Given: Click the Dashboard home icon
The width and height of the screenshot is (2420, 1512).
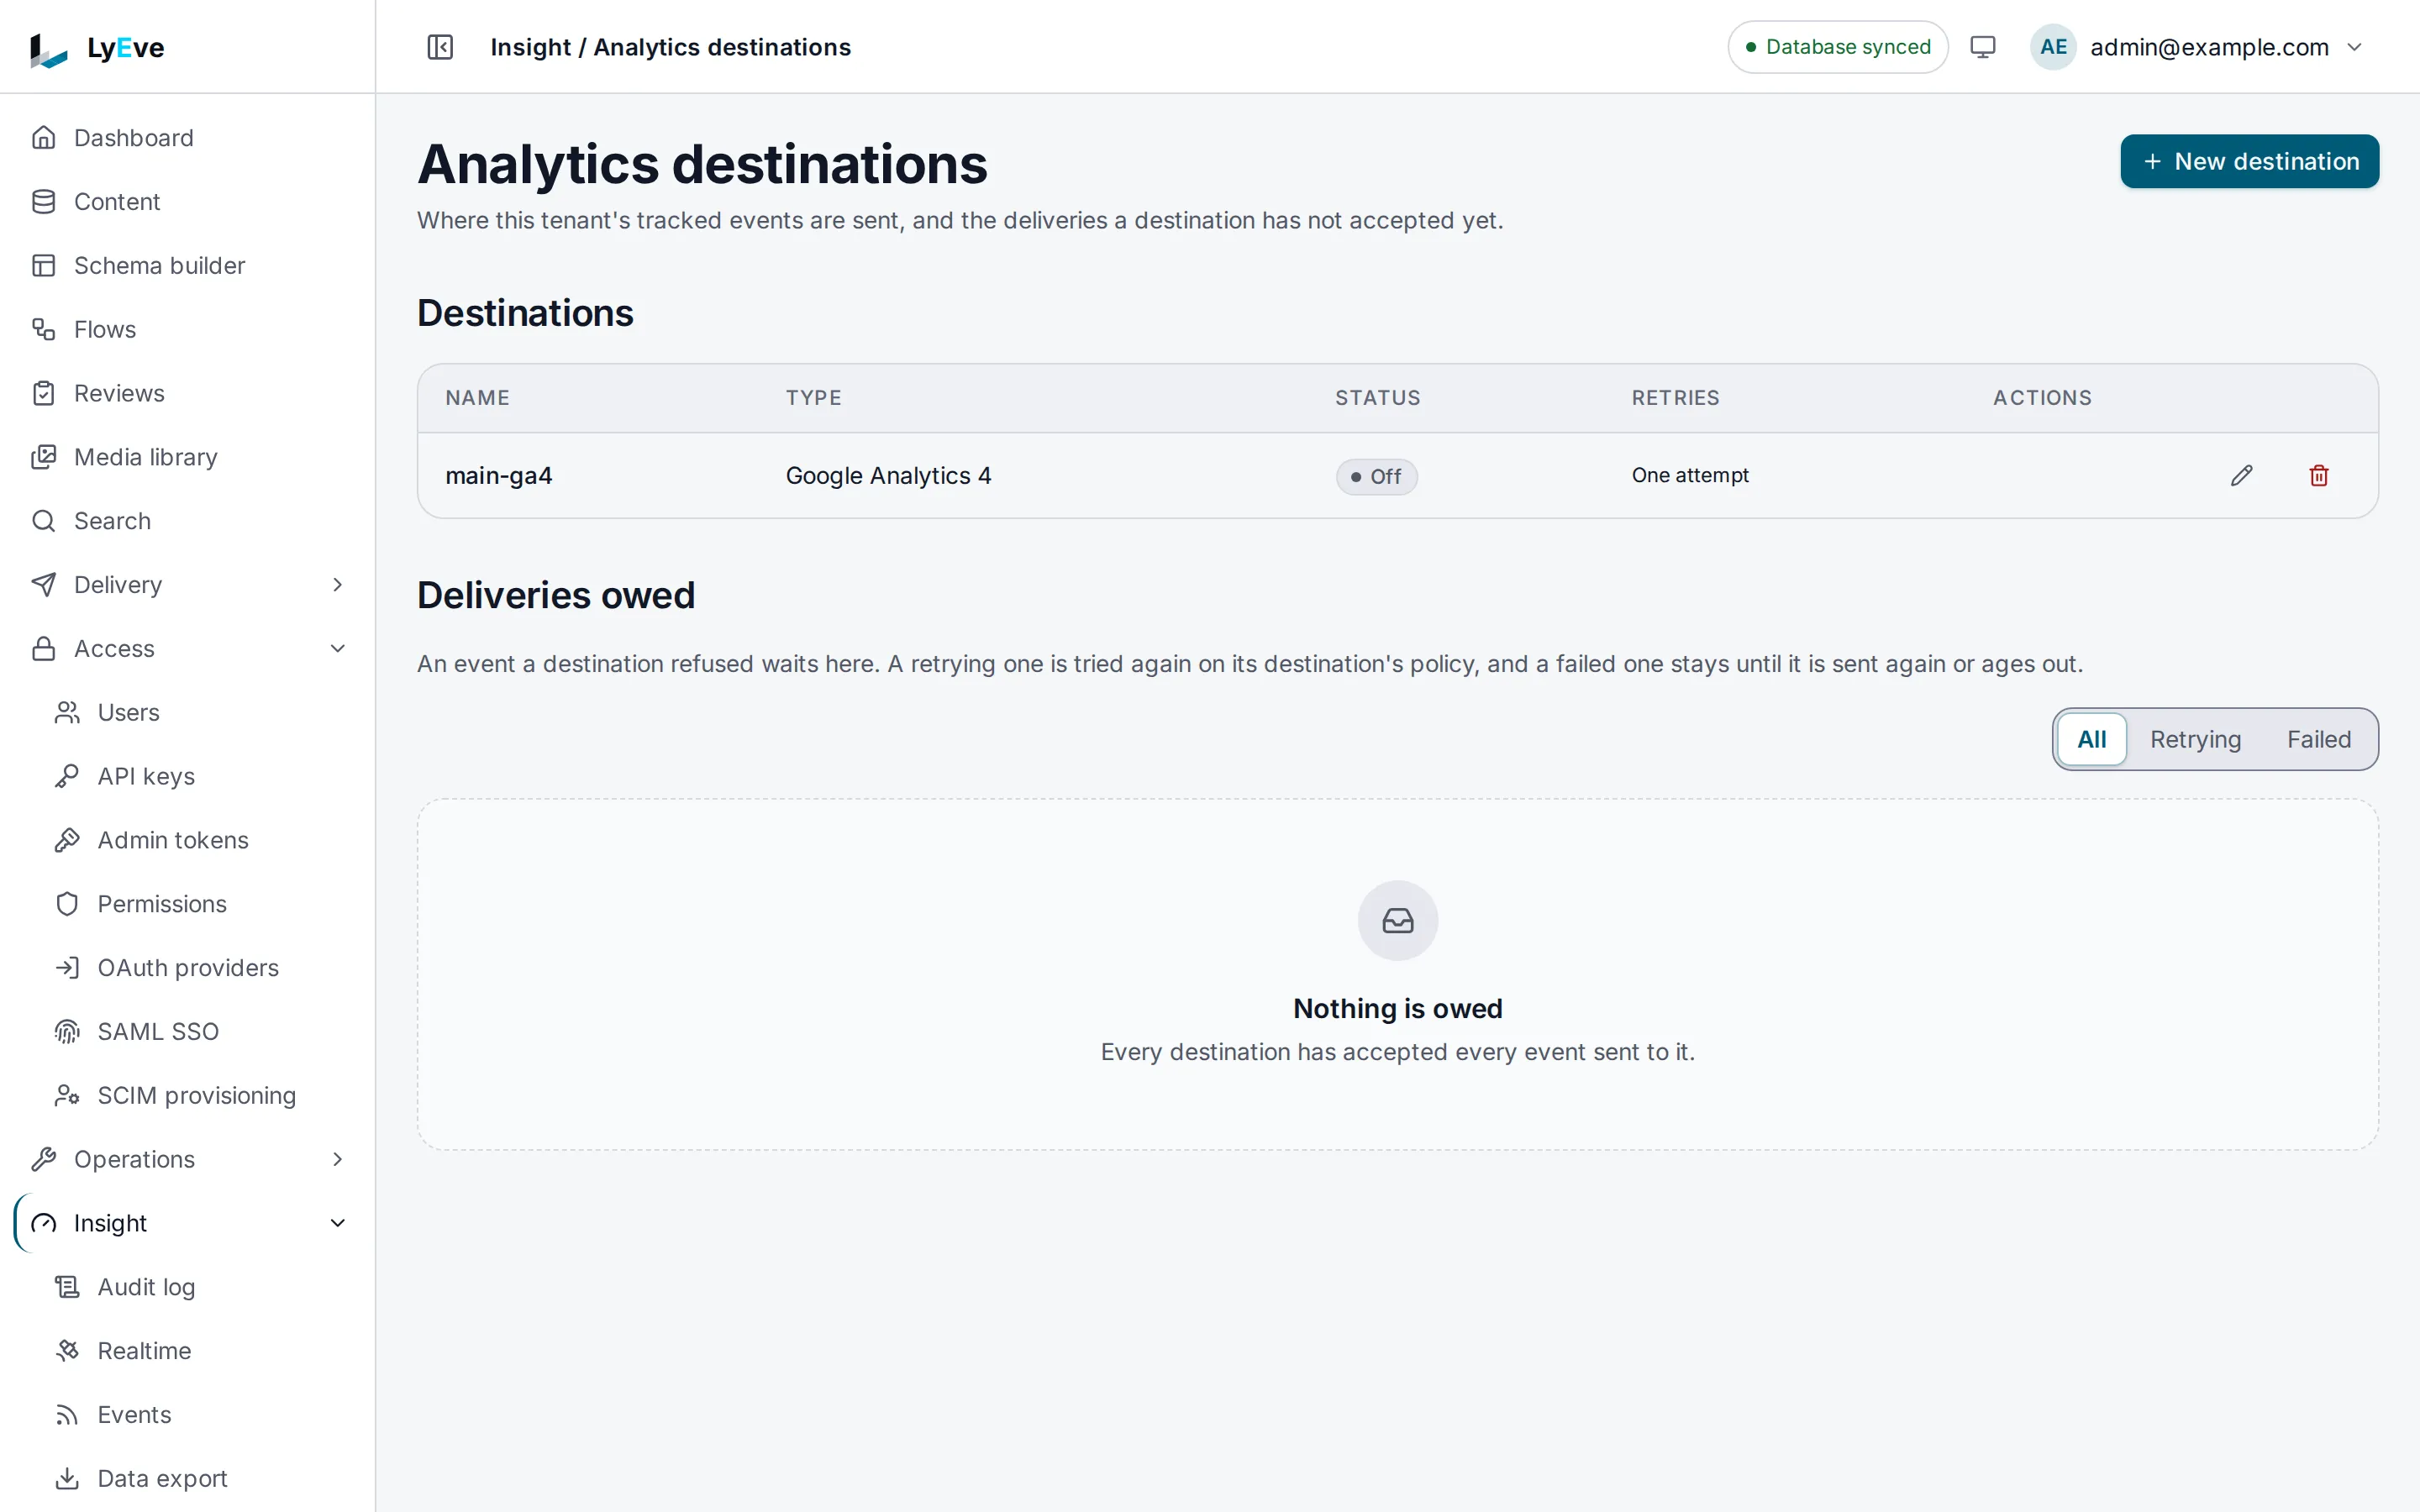Looking at the screenshot, I should 44,138.
